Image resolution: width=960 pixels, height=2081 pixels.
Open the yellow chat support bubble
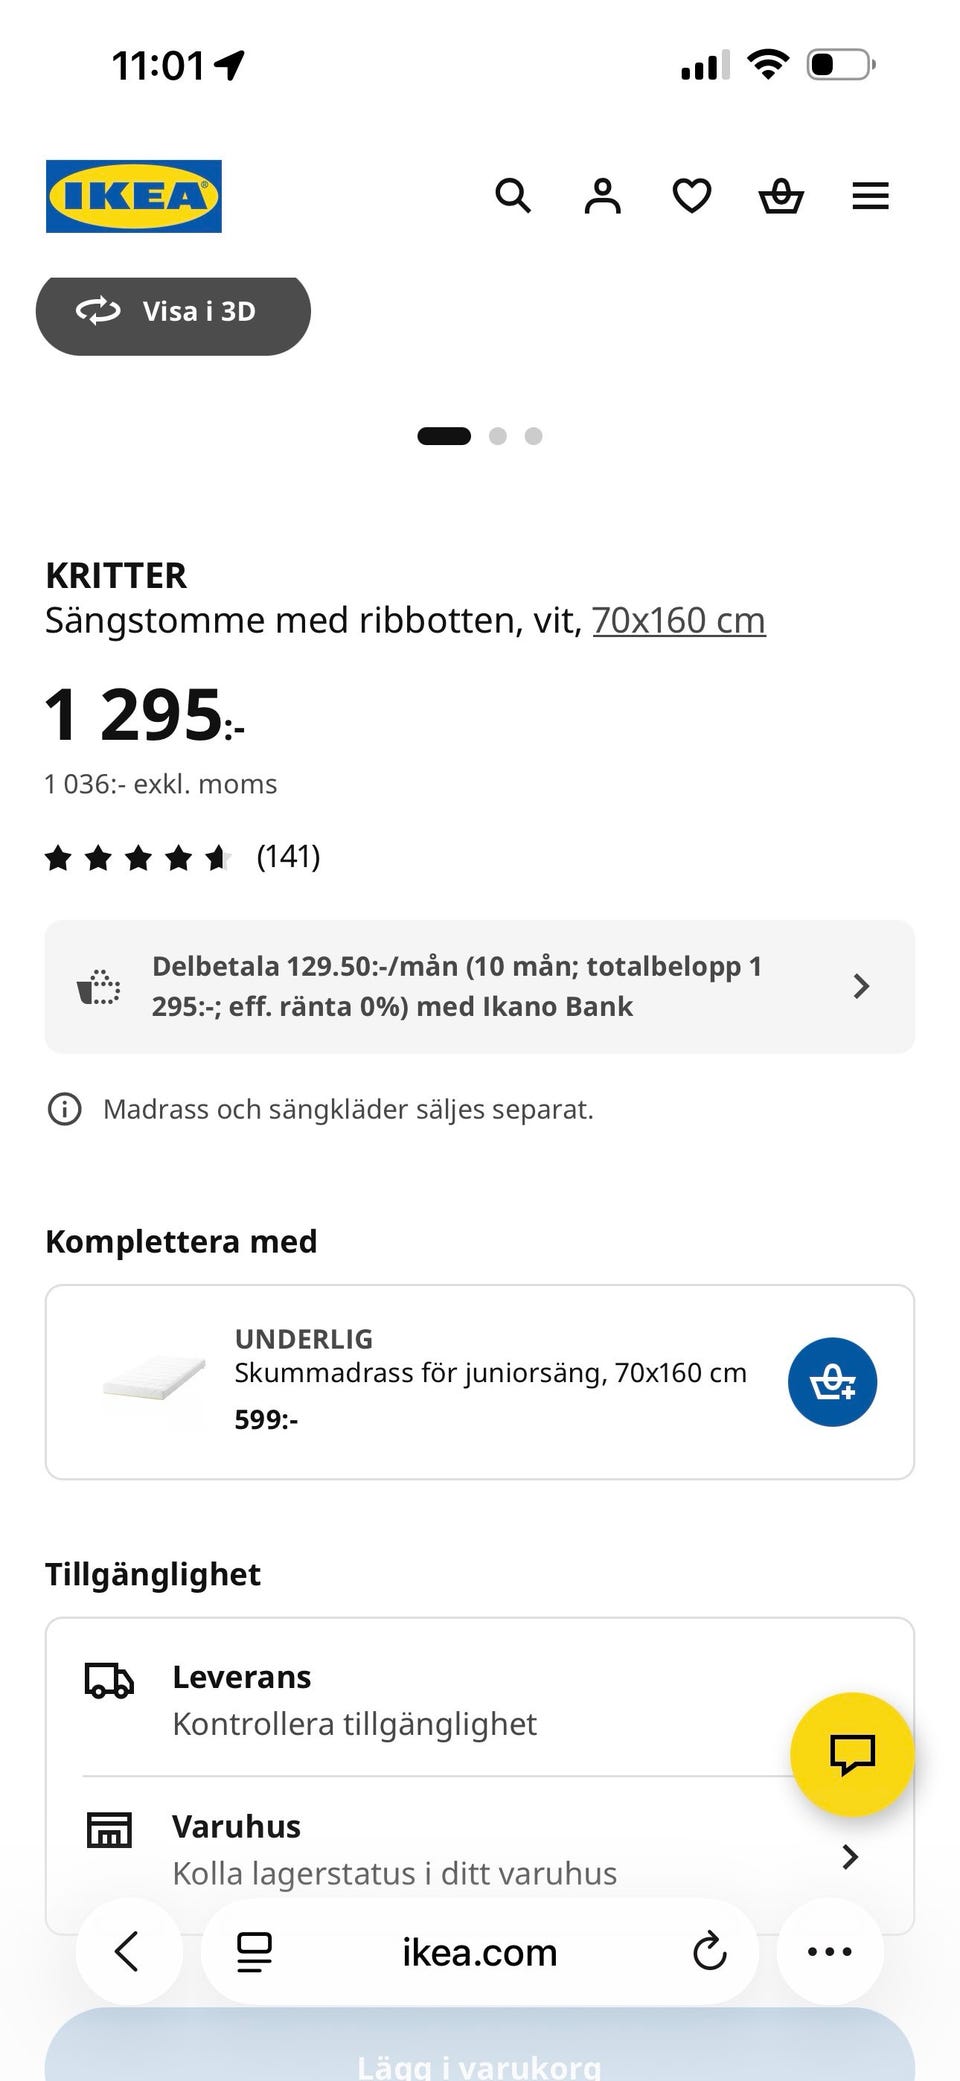click(x=852, y=1754)
